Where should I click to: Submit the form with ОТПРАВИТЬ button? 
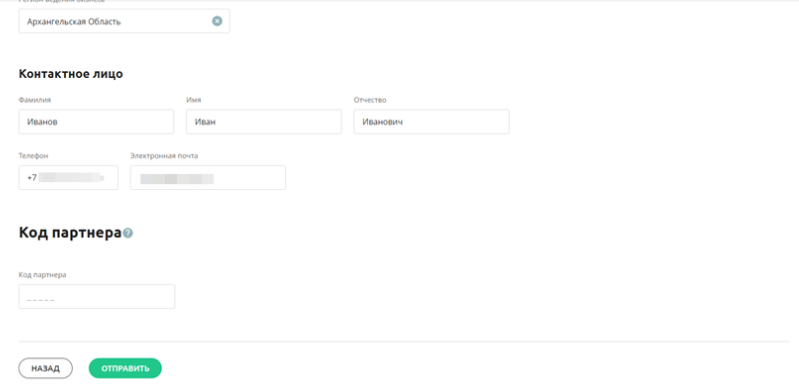point(125,368)
